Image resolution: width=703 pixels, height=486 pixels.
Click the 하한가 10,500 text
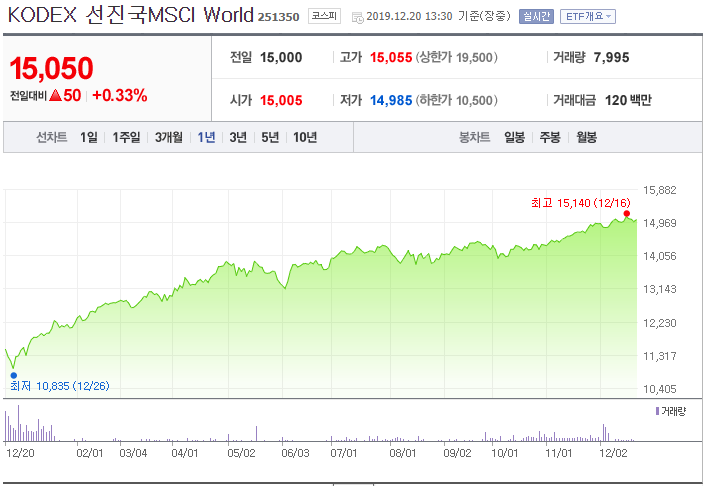(457, 100)
